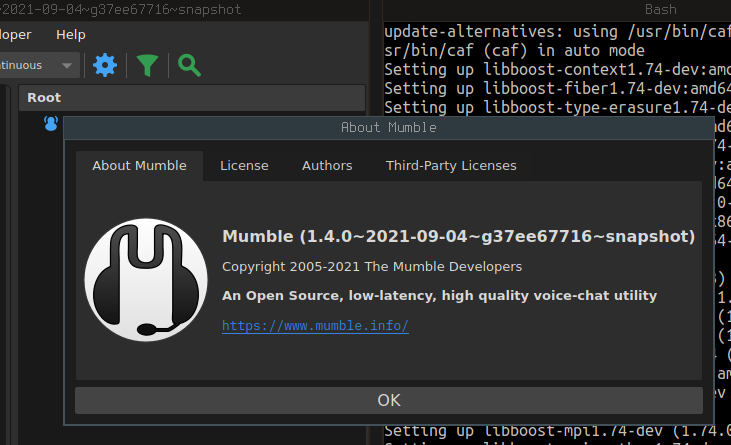Select the blue user icon under Root
731x445 pixels.
coord(51,123)
